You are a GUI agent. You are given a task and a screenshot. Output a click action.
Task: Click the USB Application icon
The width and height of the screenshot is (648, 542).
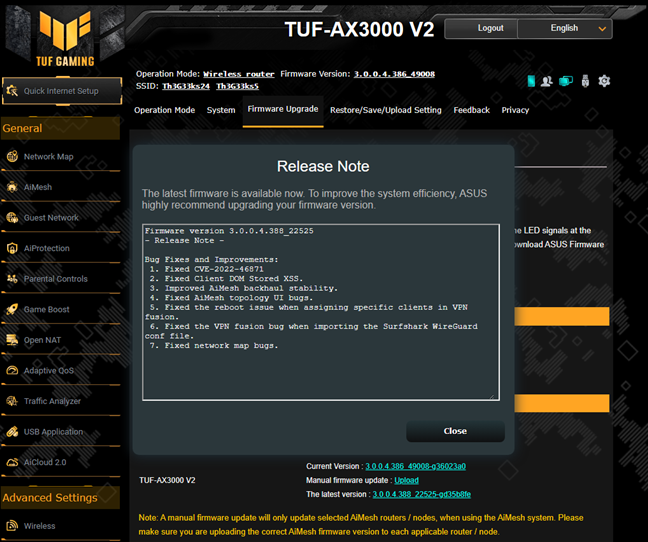coord(12,431)
